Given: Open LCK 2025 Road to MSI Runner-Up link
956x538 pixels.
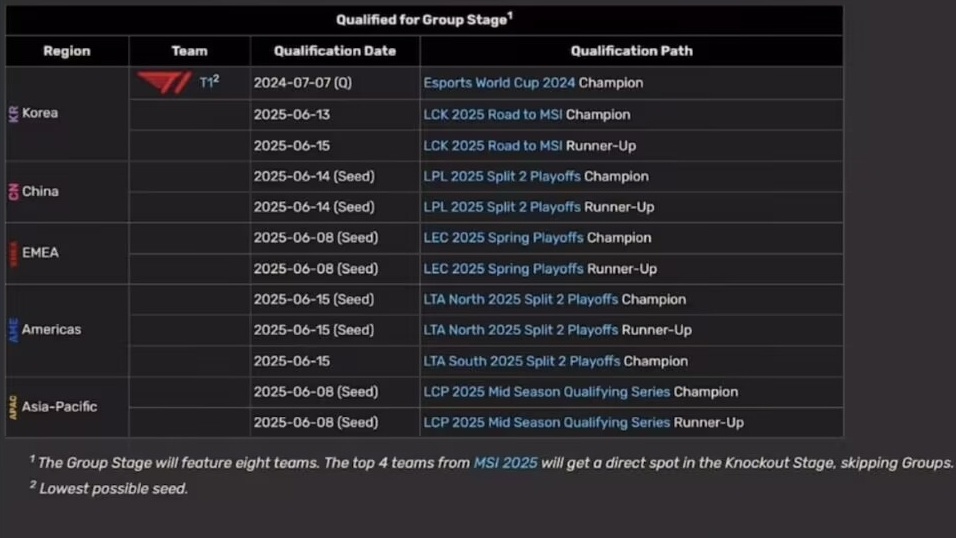Looking at the screenshot, I should click(x=493, y=146).
